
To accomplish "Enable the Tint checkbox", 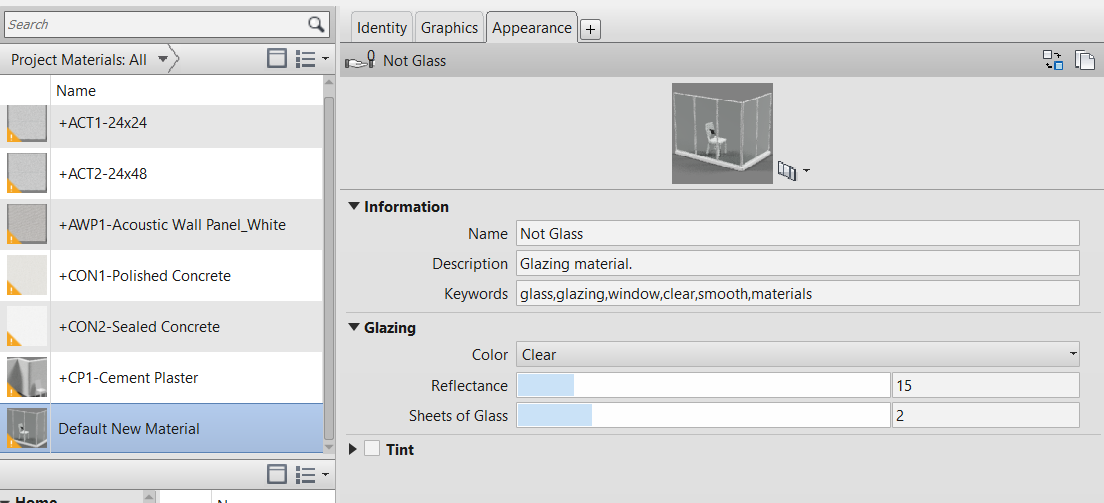I will [372, 449].
